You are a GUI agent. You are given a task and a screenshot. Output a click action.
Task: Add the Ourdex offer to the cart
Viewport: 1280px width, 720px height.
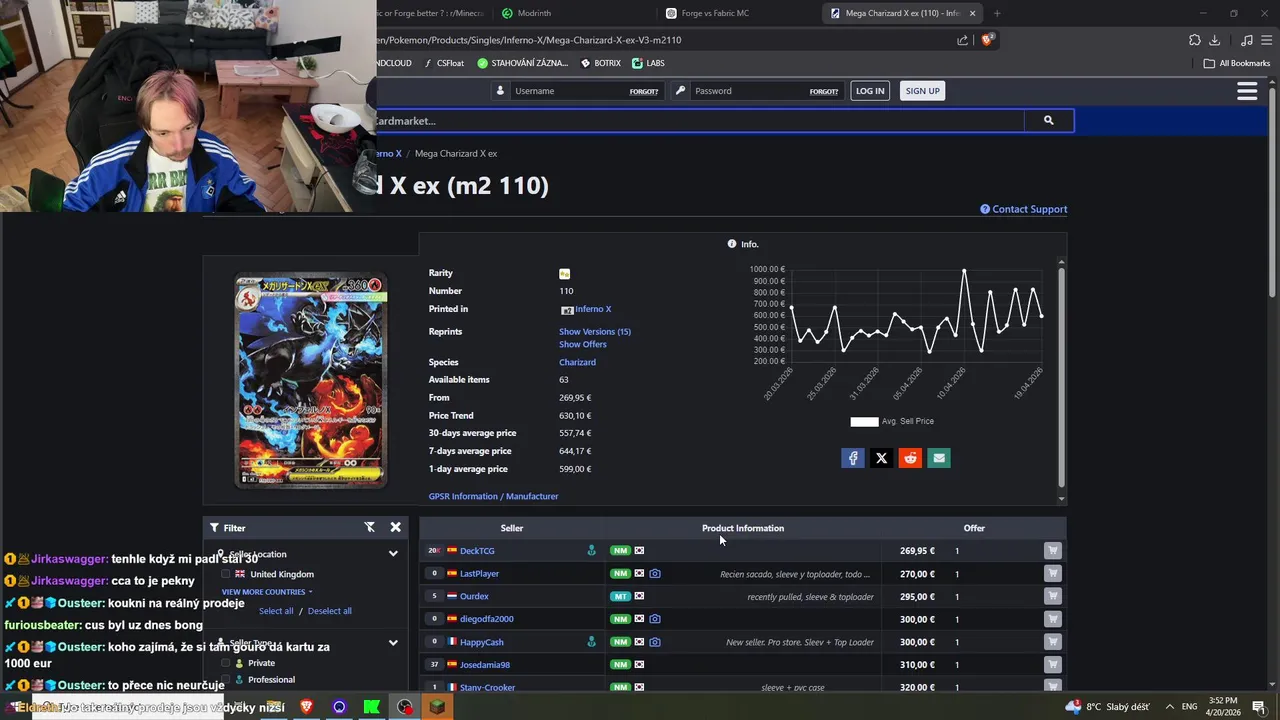[1052, 596]
